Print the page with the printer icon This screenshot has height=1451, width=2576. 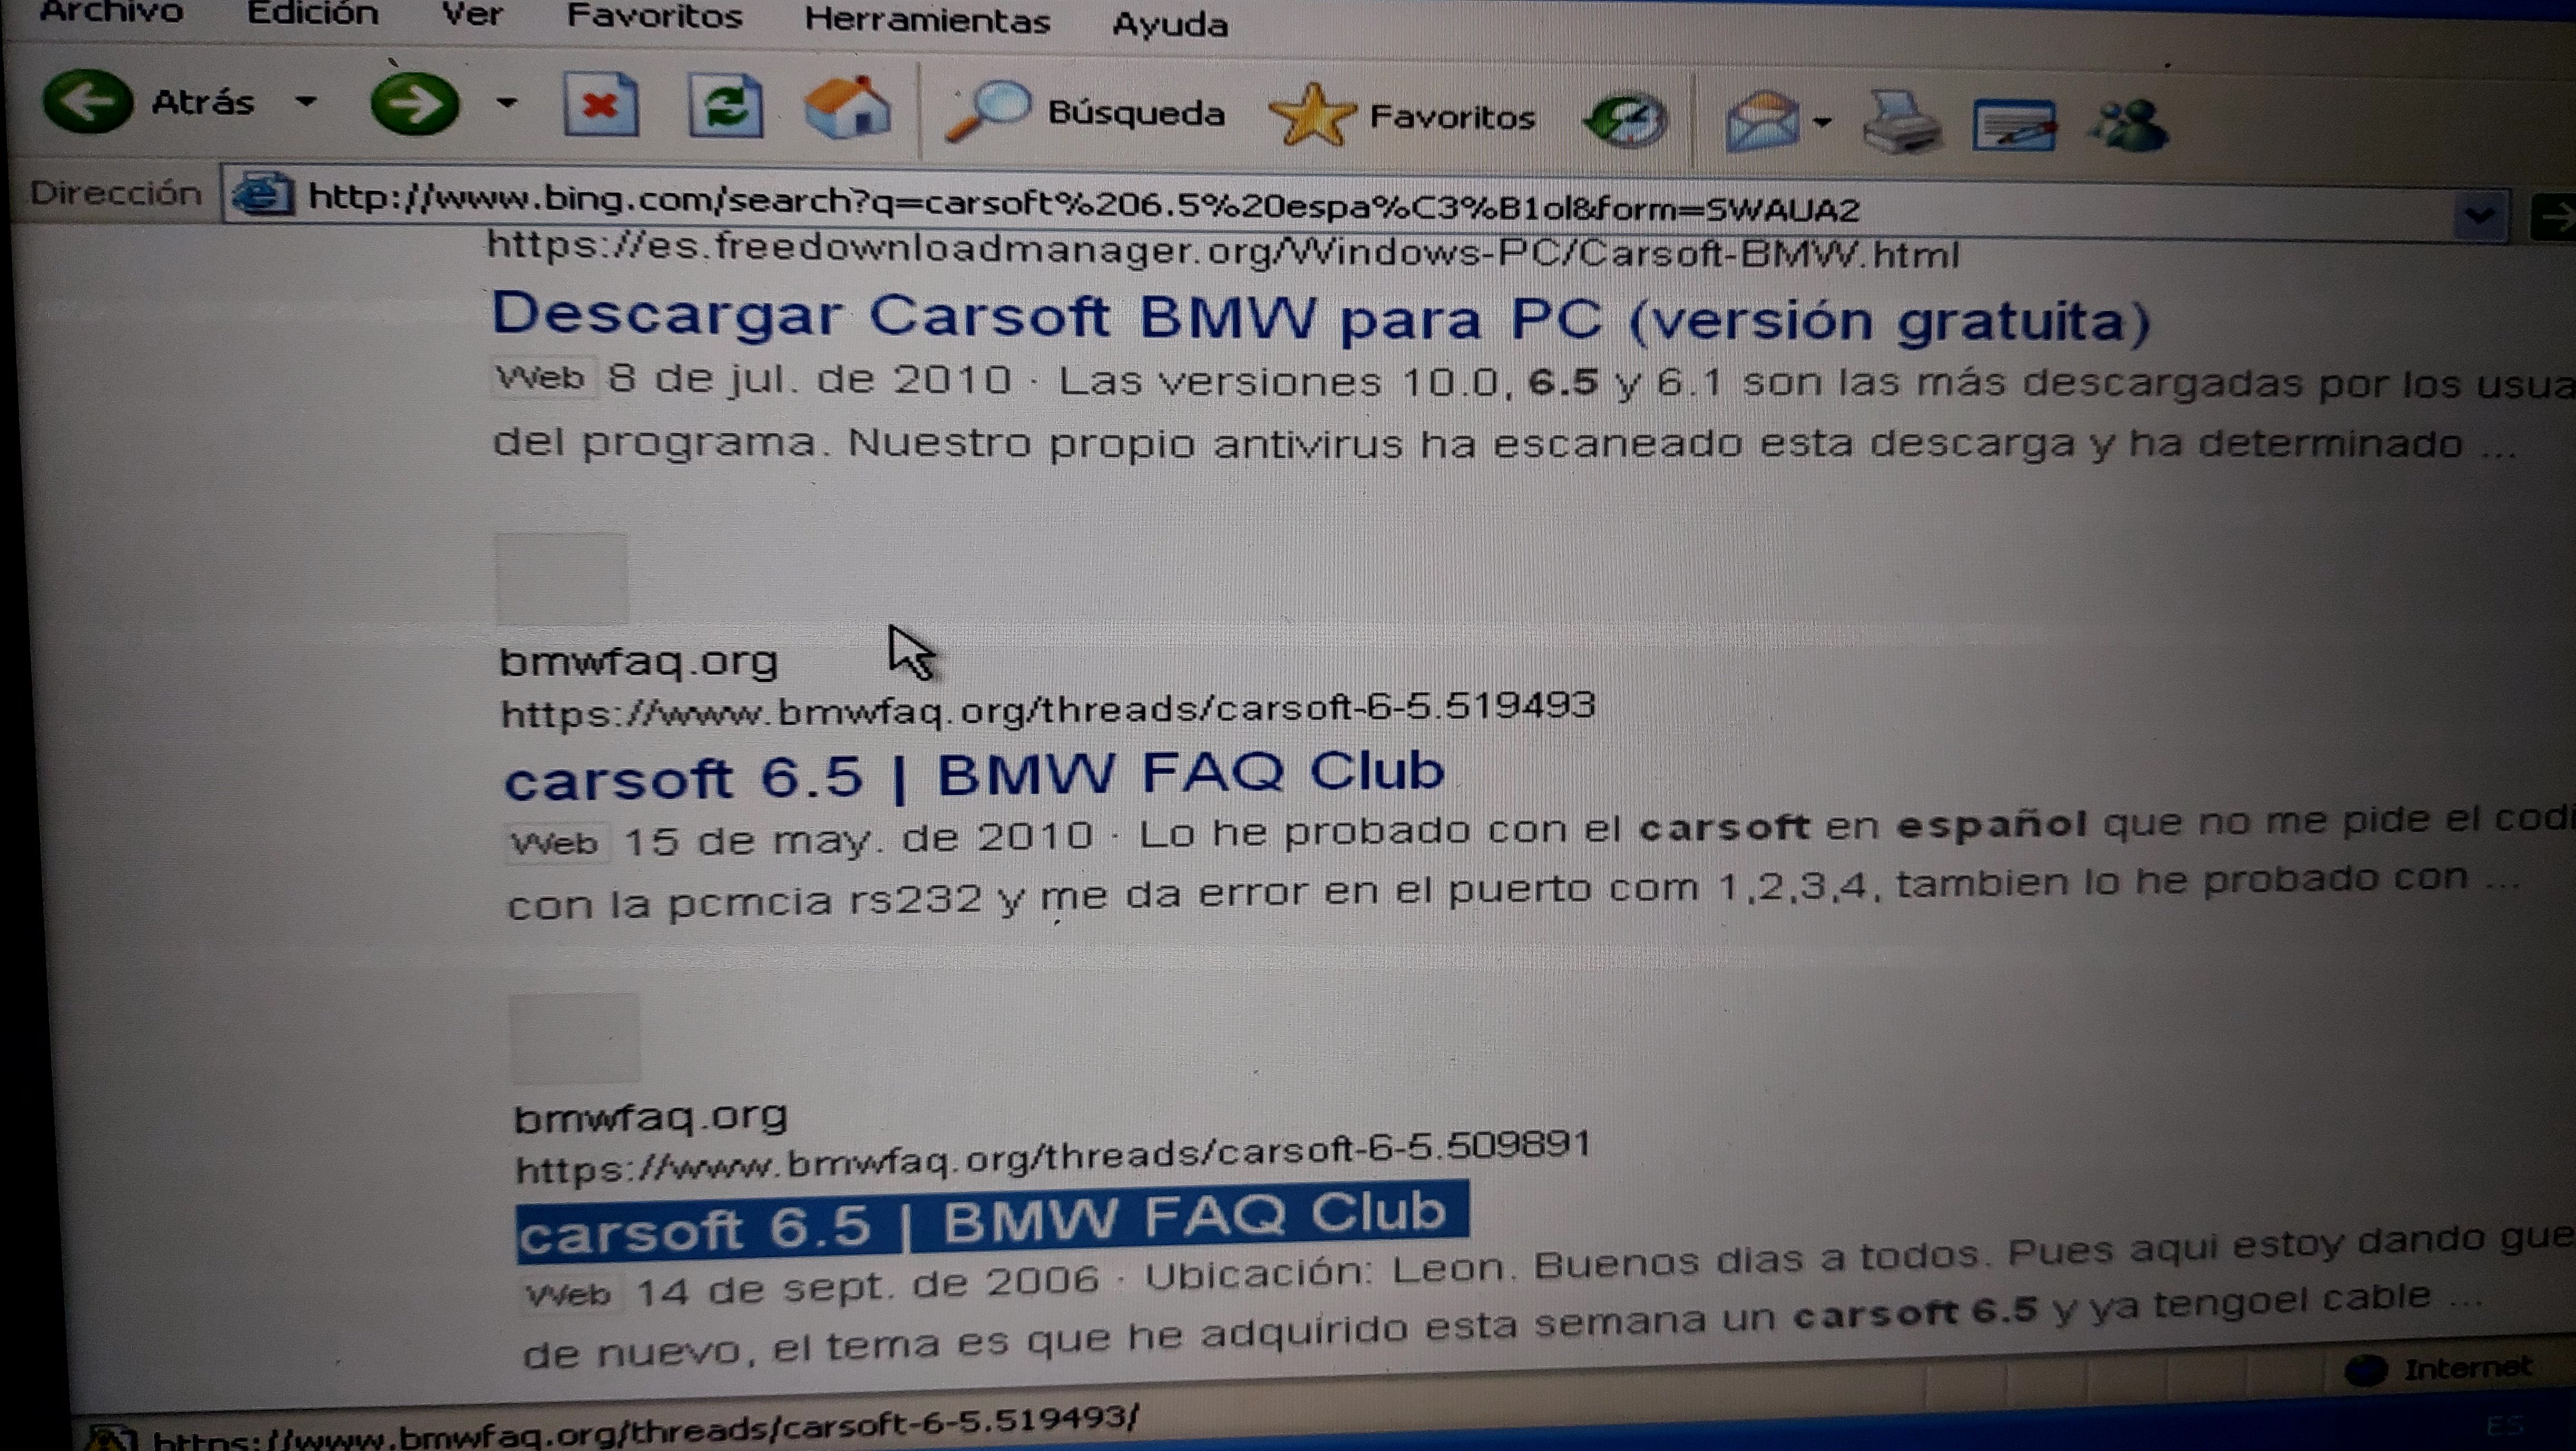tap(1902, 123)
